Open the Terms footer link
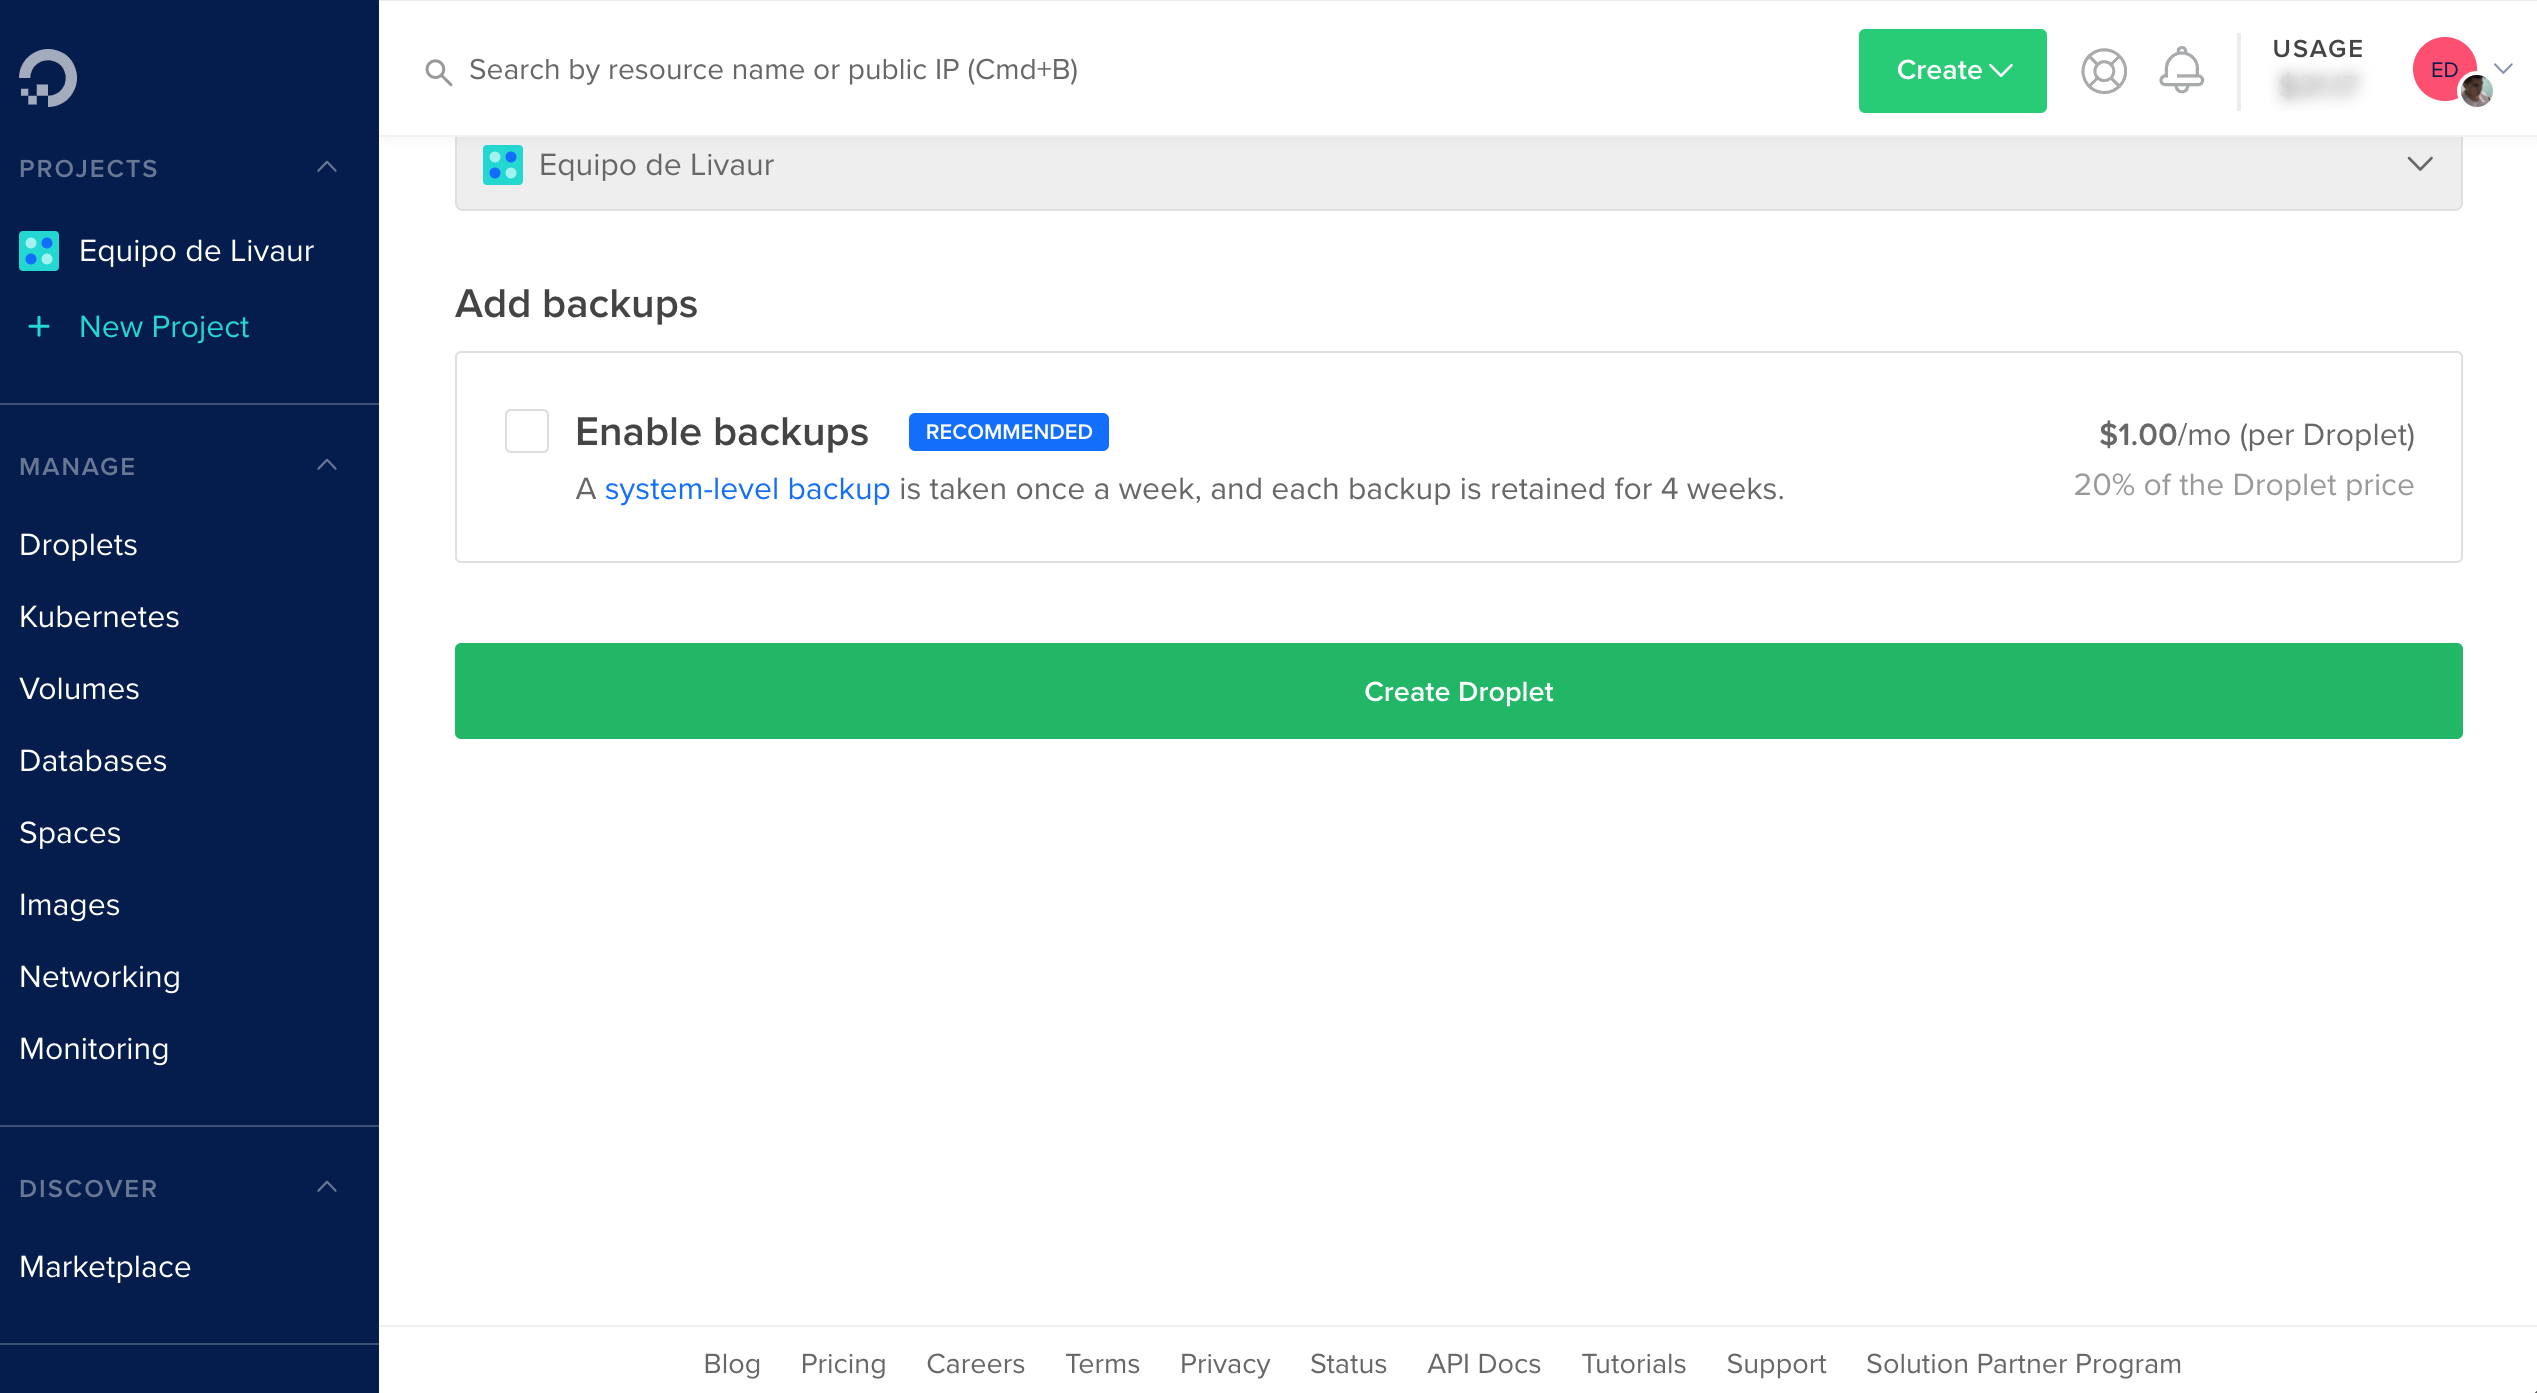 (x=1102, y=1364)
